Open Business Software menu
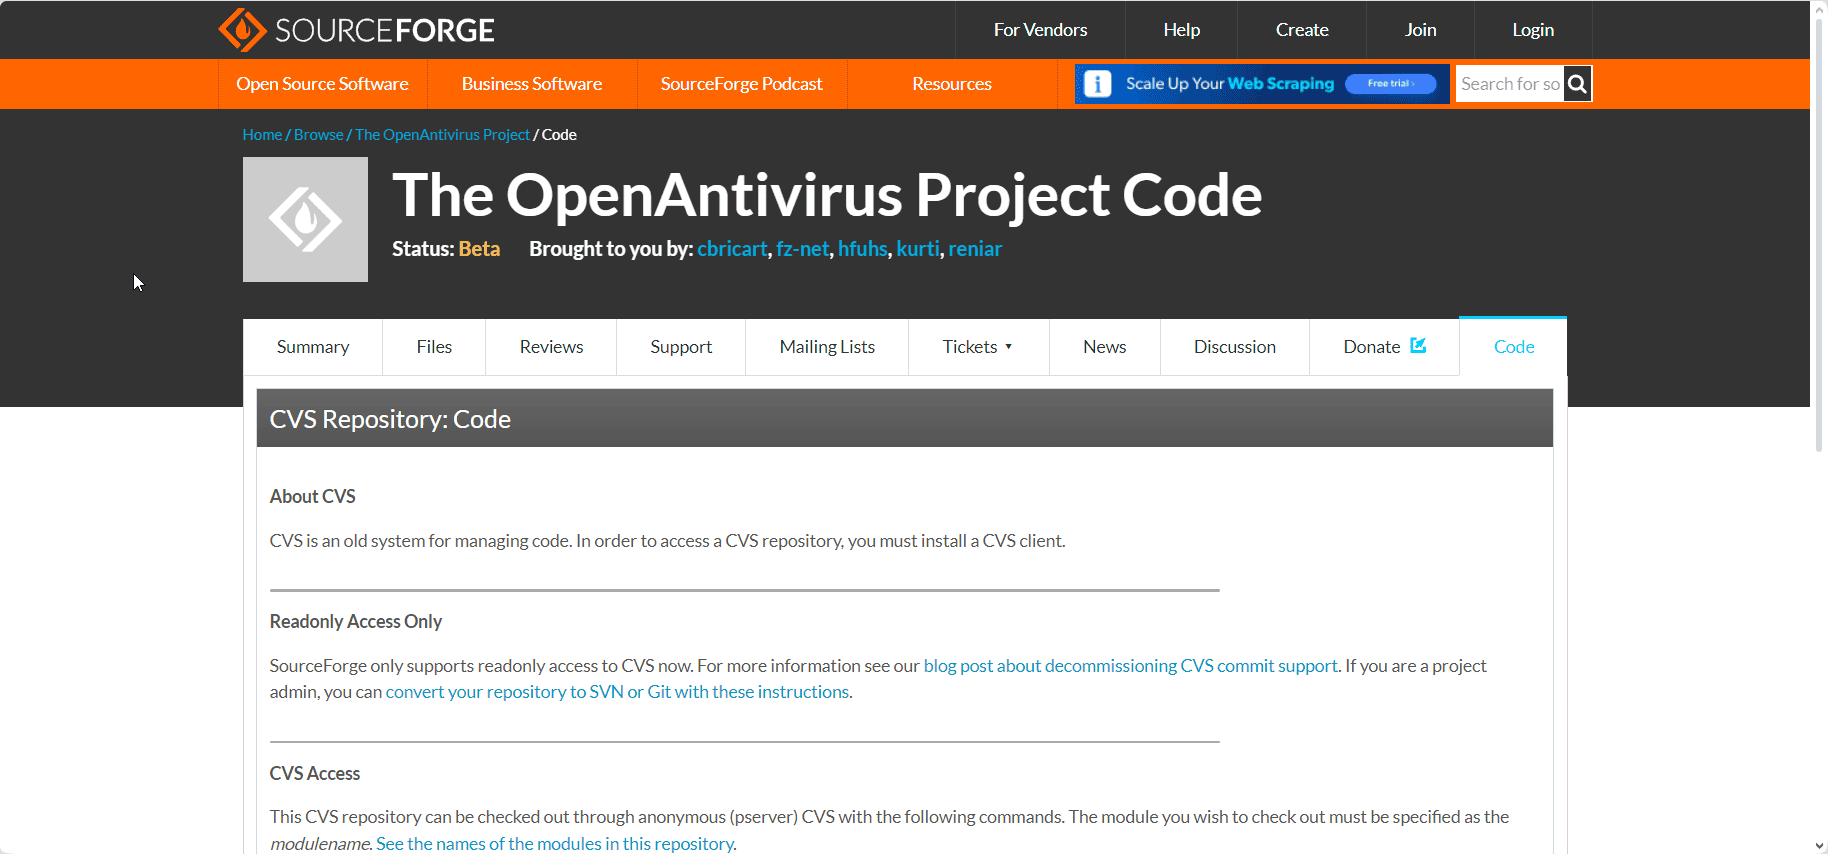Image resolution: width=1828 pixels, height=854 pixels. point(532,84)
